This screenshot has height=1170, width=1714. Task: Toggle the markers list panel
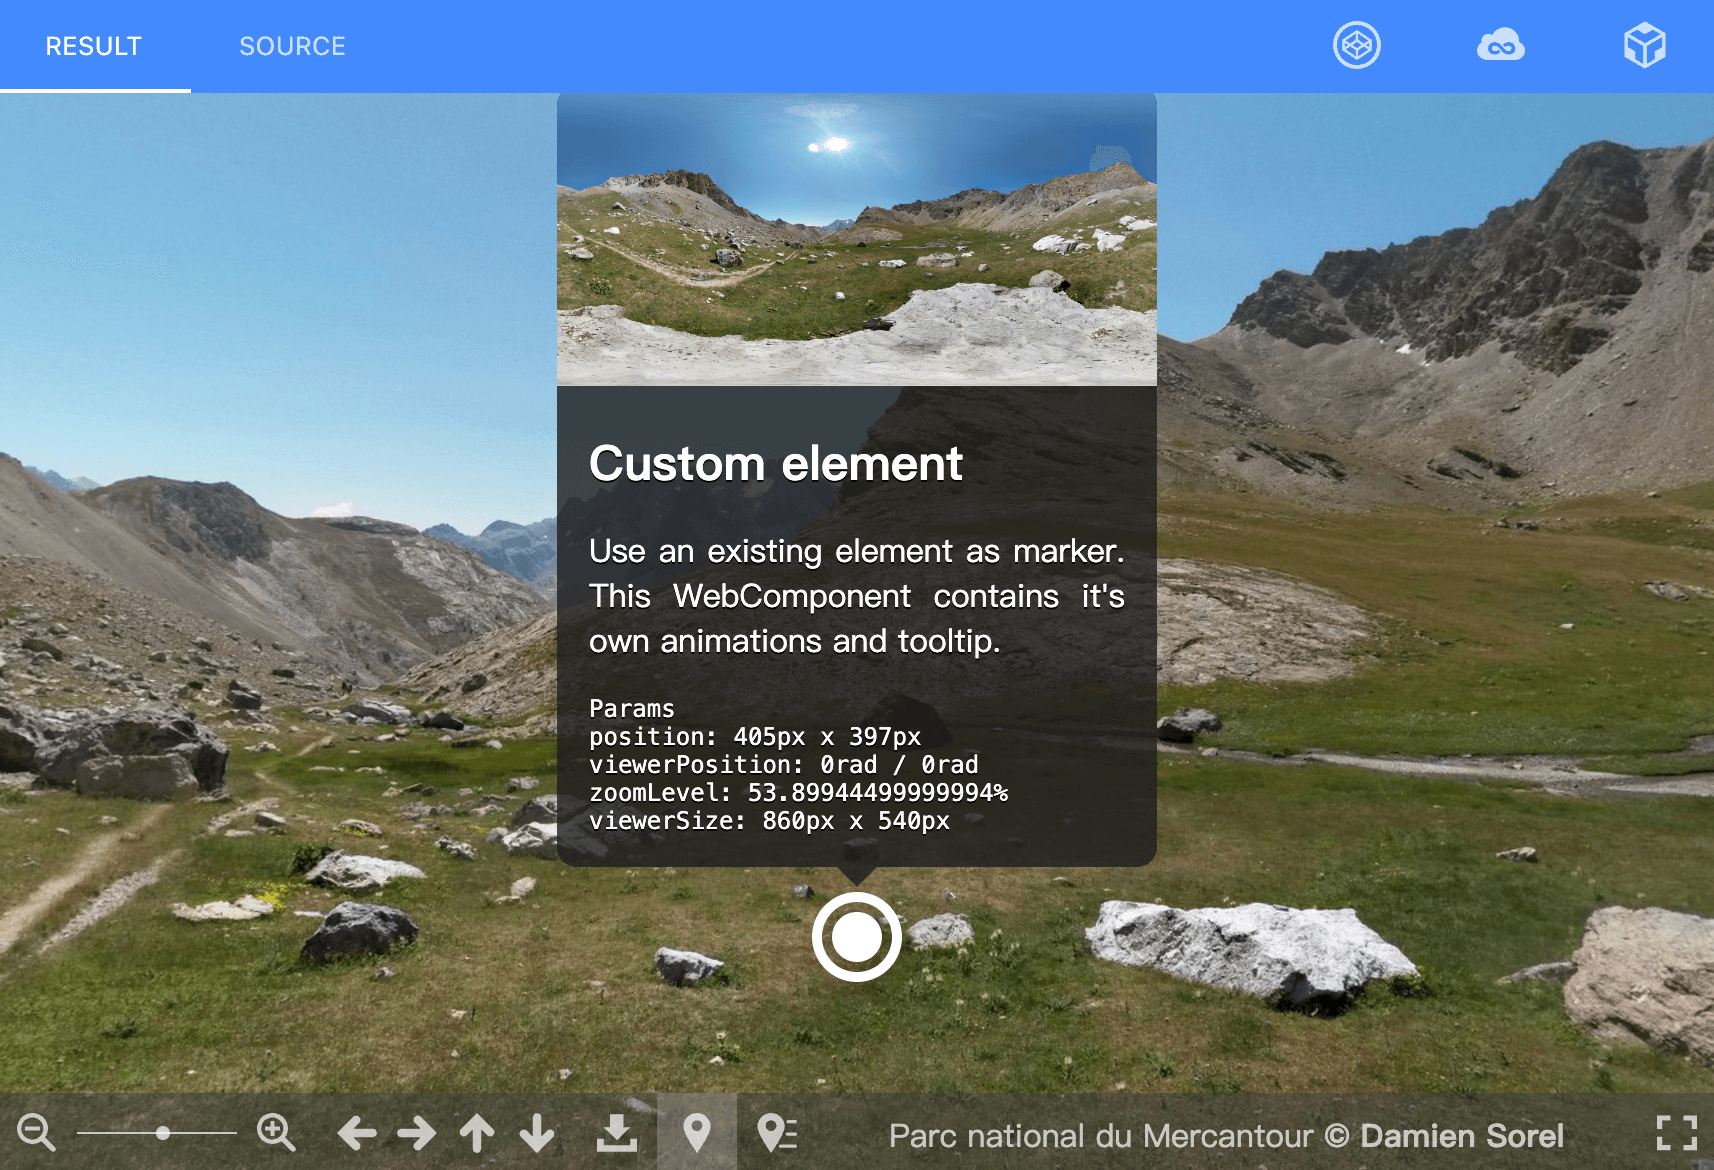[776, 1133]
